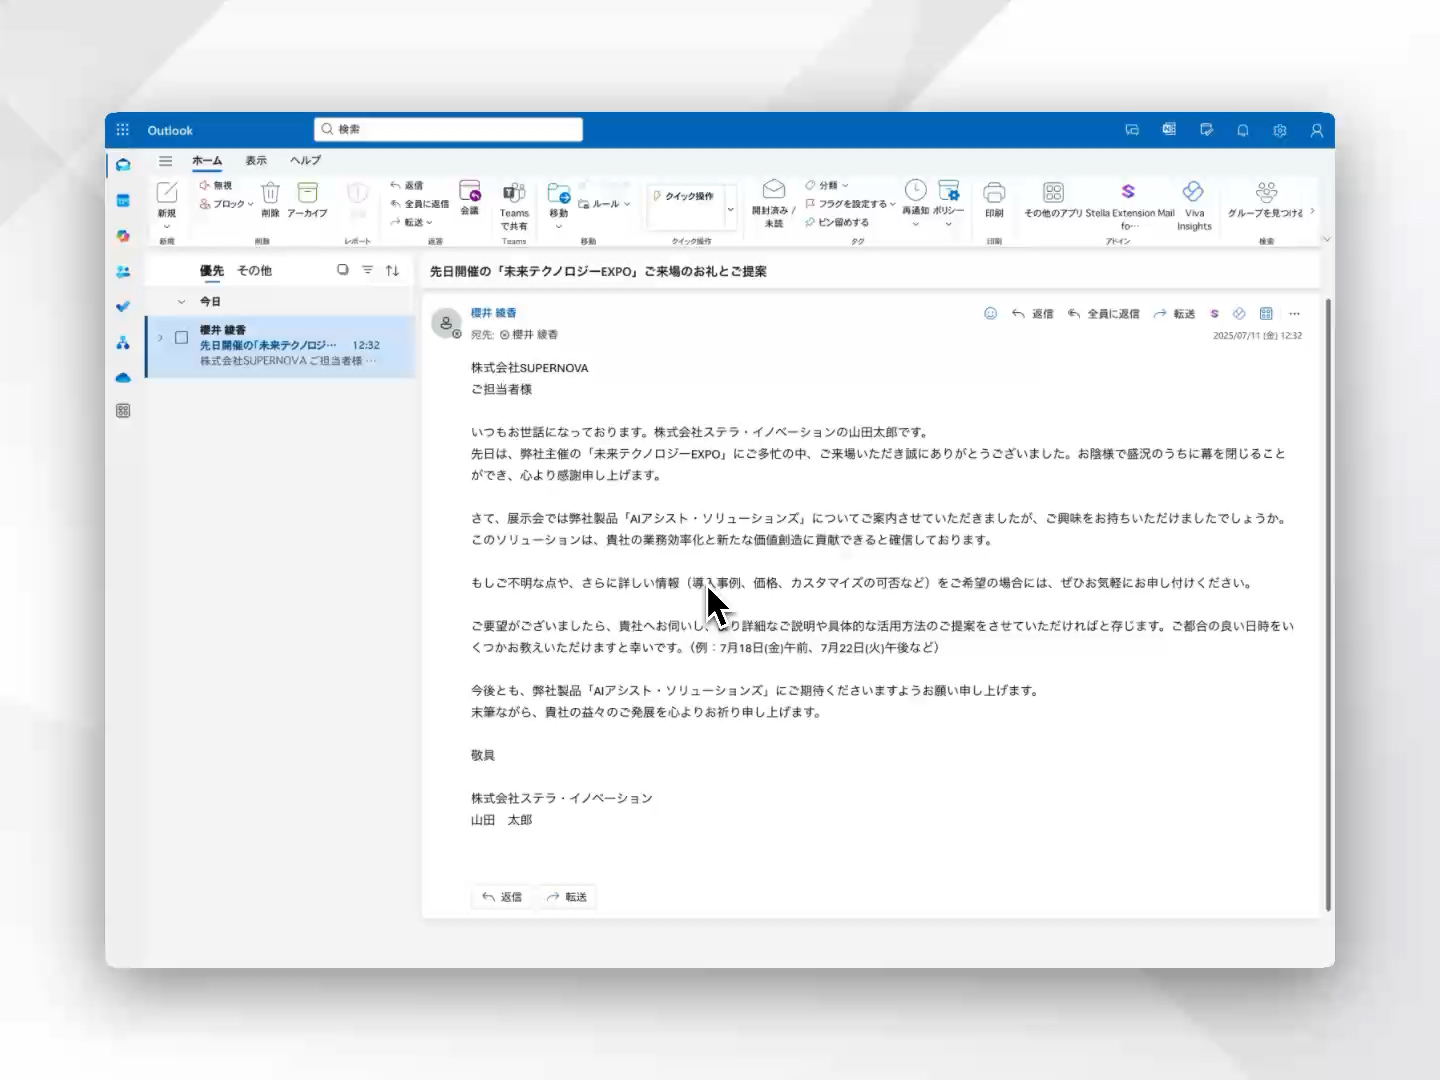This screenshot has width=1440, height=1080.
Task: Switch to the 表示 tab
Action: (x=256, y=160)
